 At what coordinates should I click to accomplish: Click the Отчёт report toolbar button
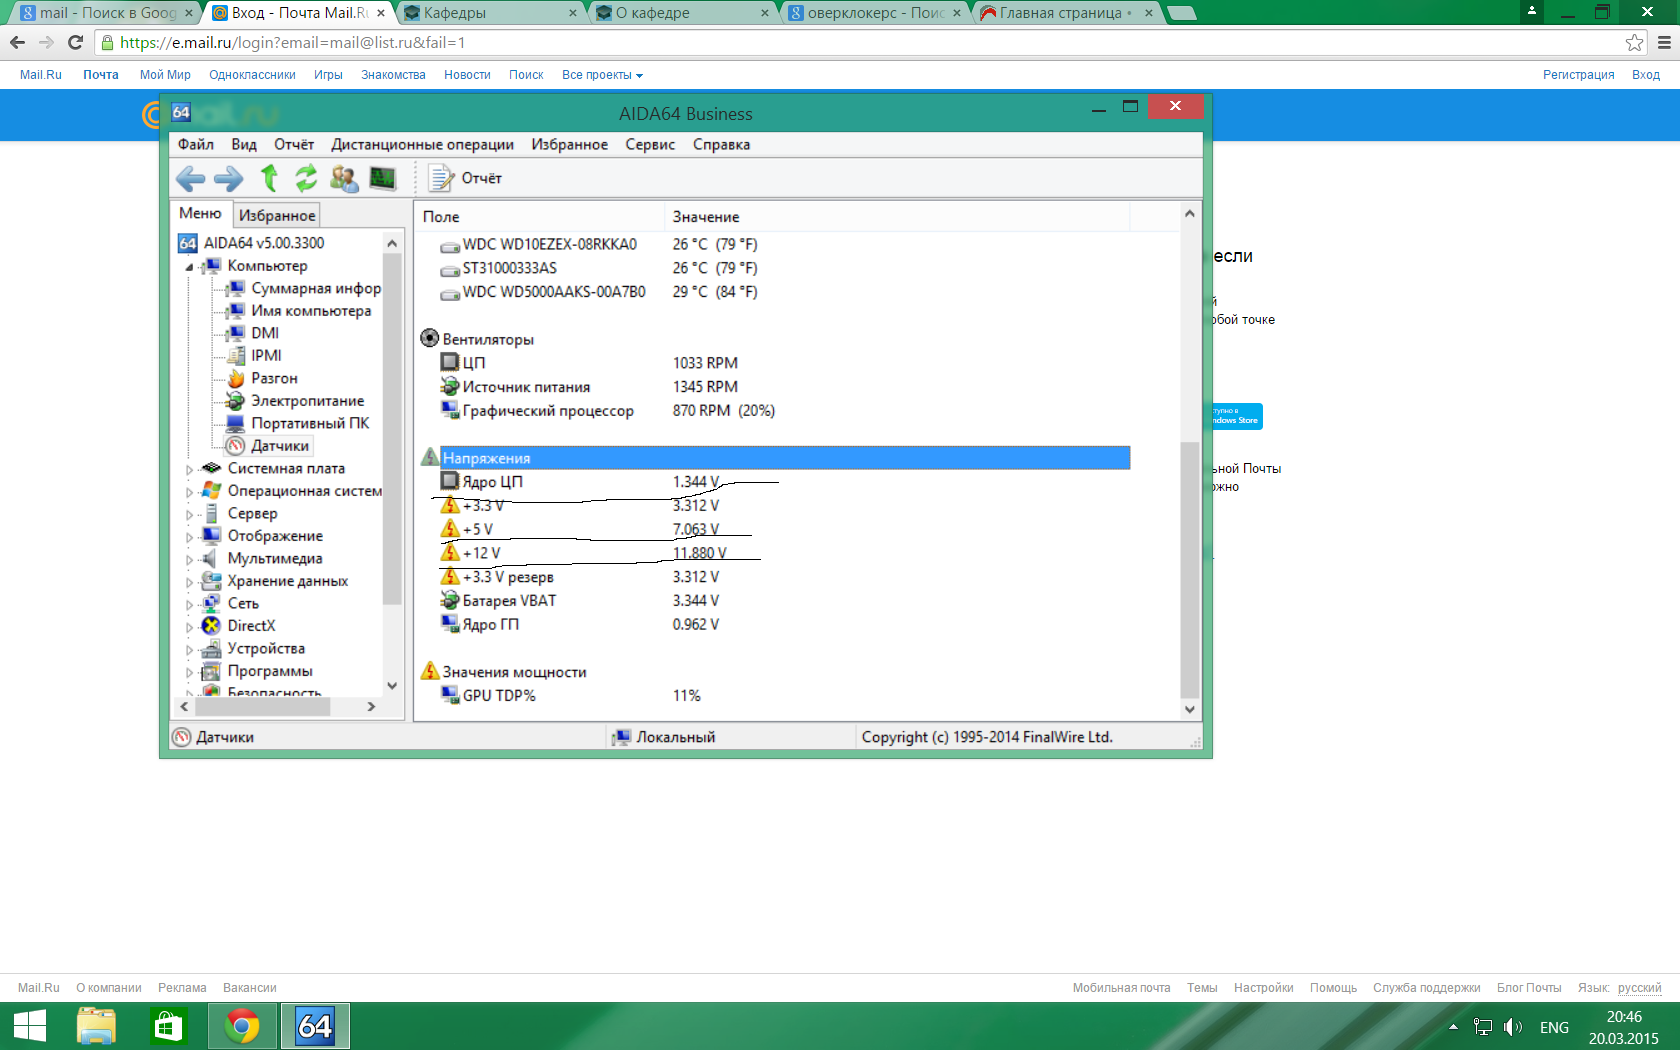pos(465,178)
